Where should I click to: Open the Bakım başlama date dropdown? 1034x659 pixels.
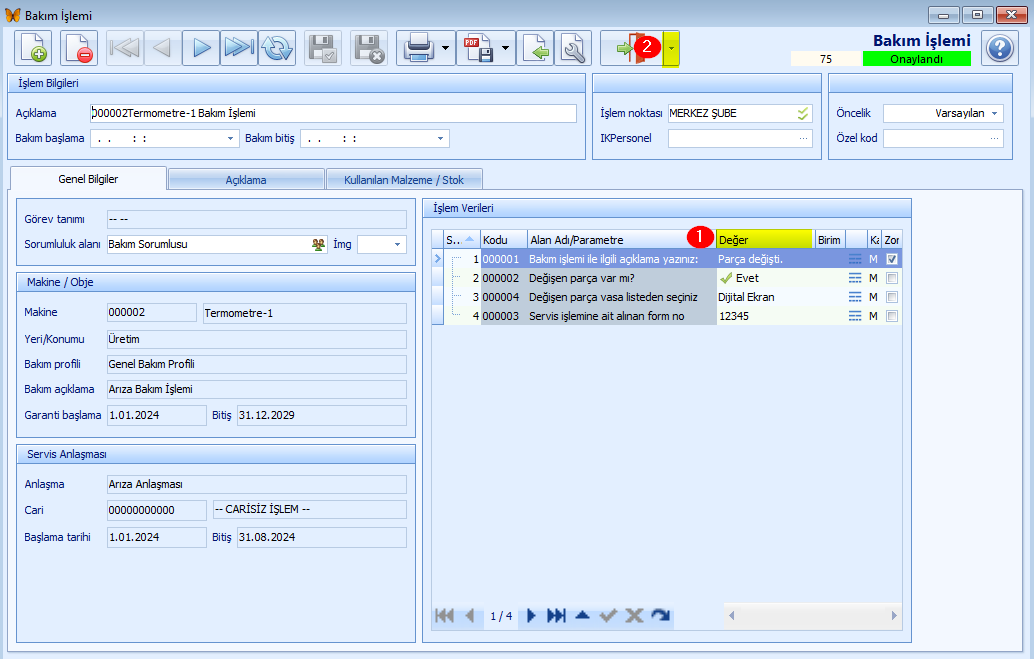click(230, 139)
